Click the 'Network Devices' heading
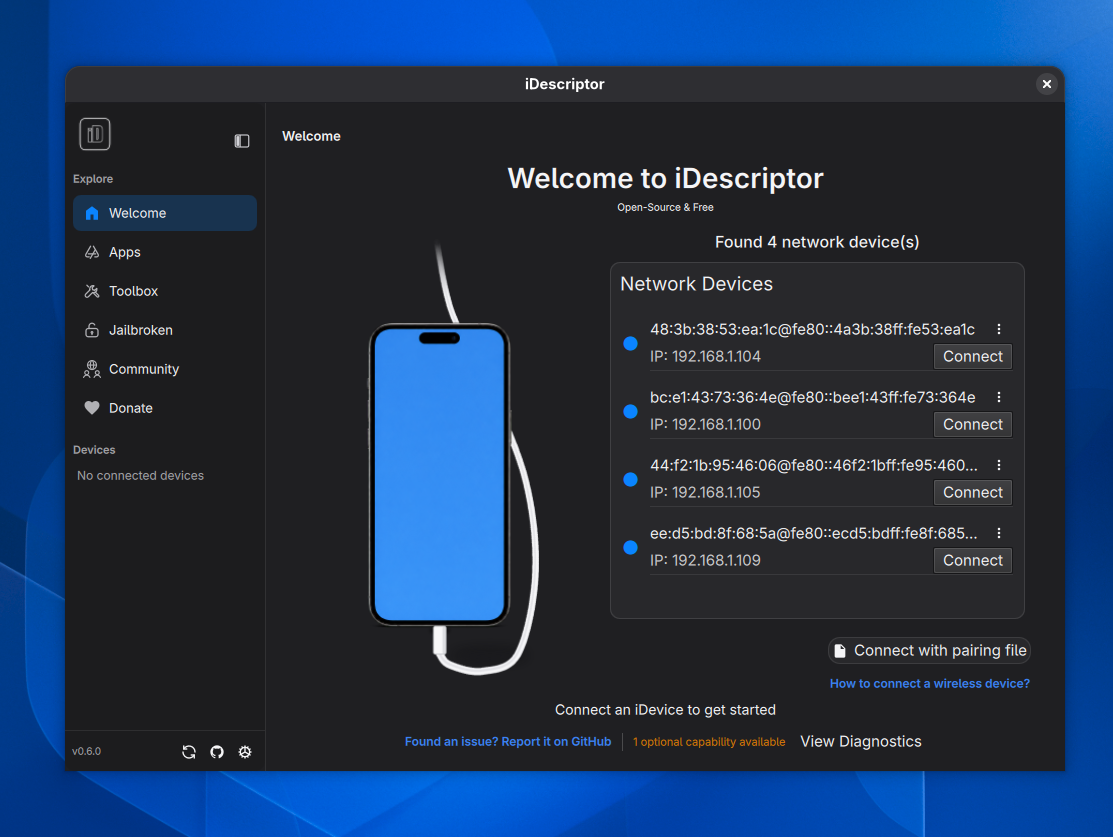The height and width of the screenshot is (837, 1113). click(696, 284)
